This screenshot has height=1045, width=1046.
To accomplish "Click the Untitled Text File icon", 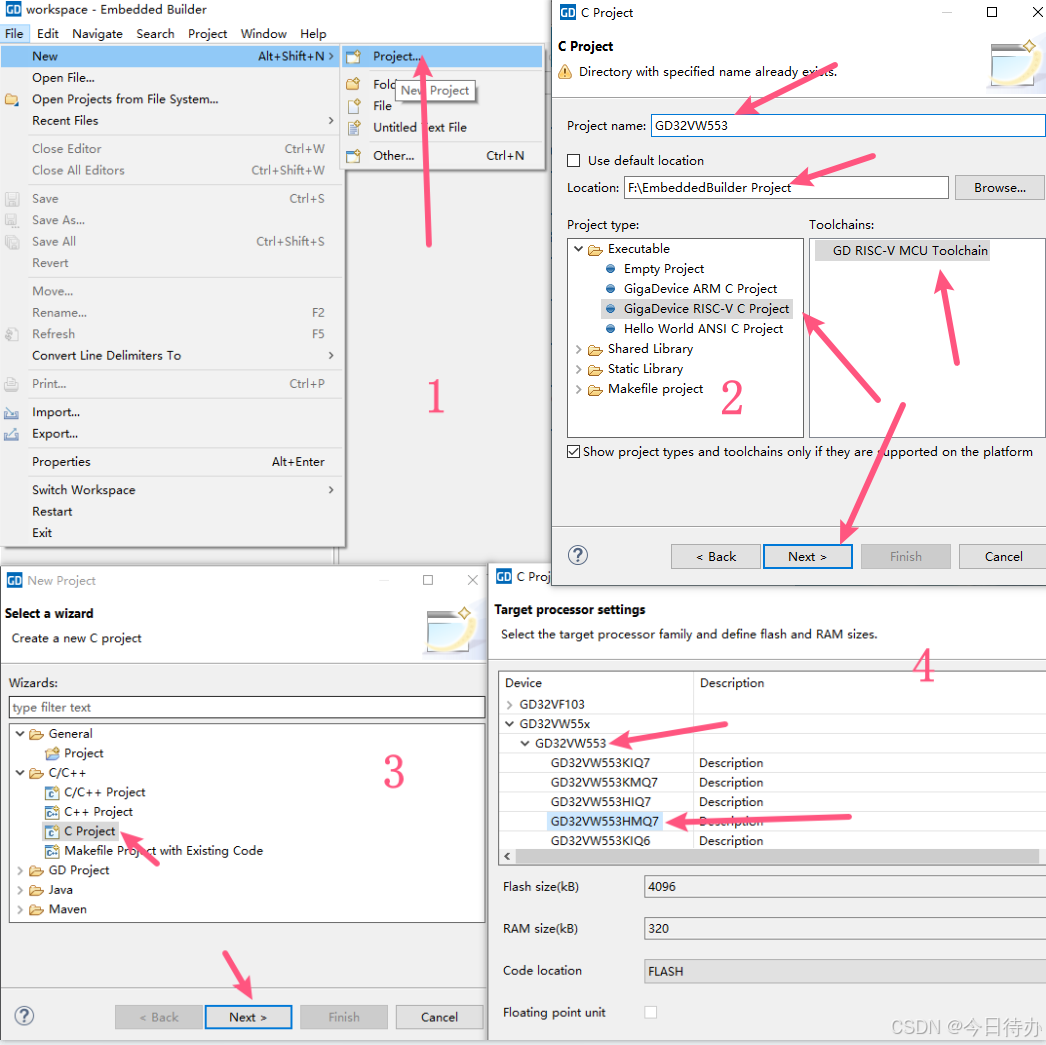I will point(354,127).
